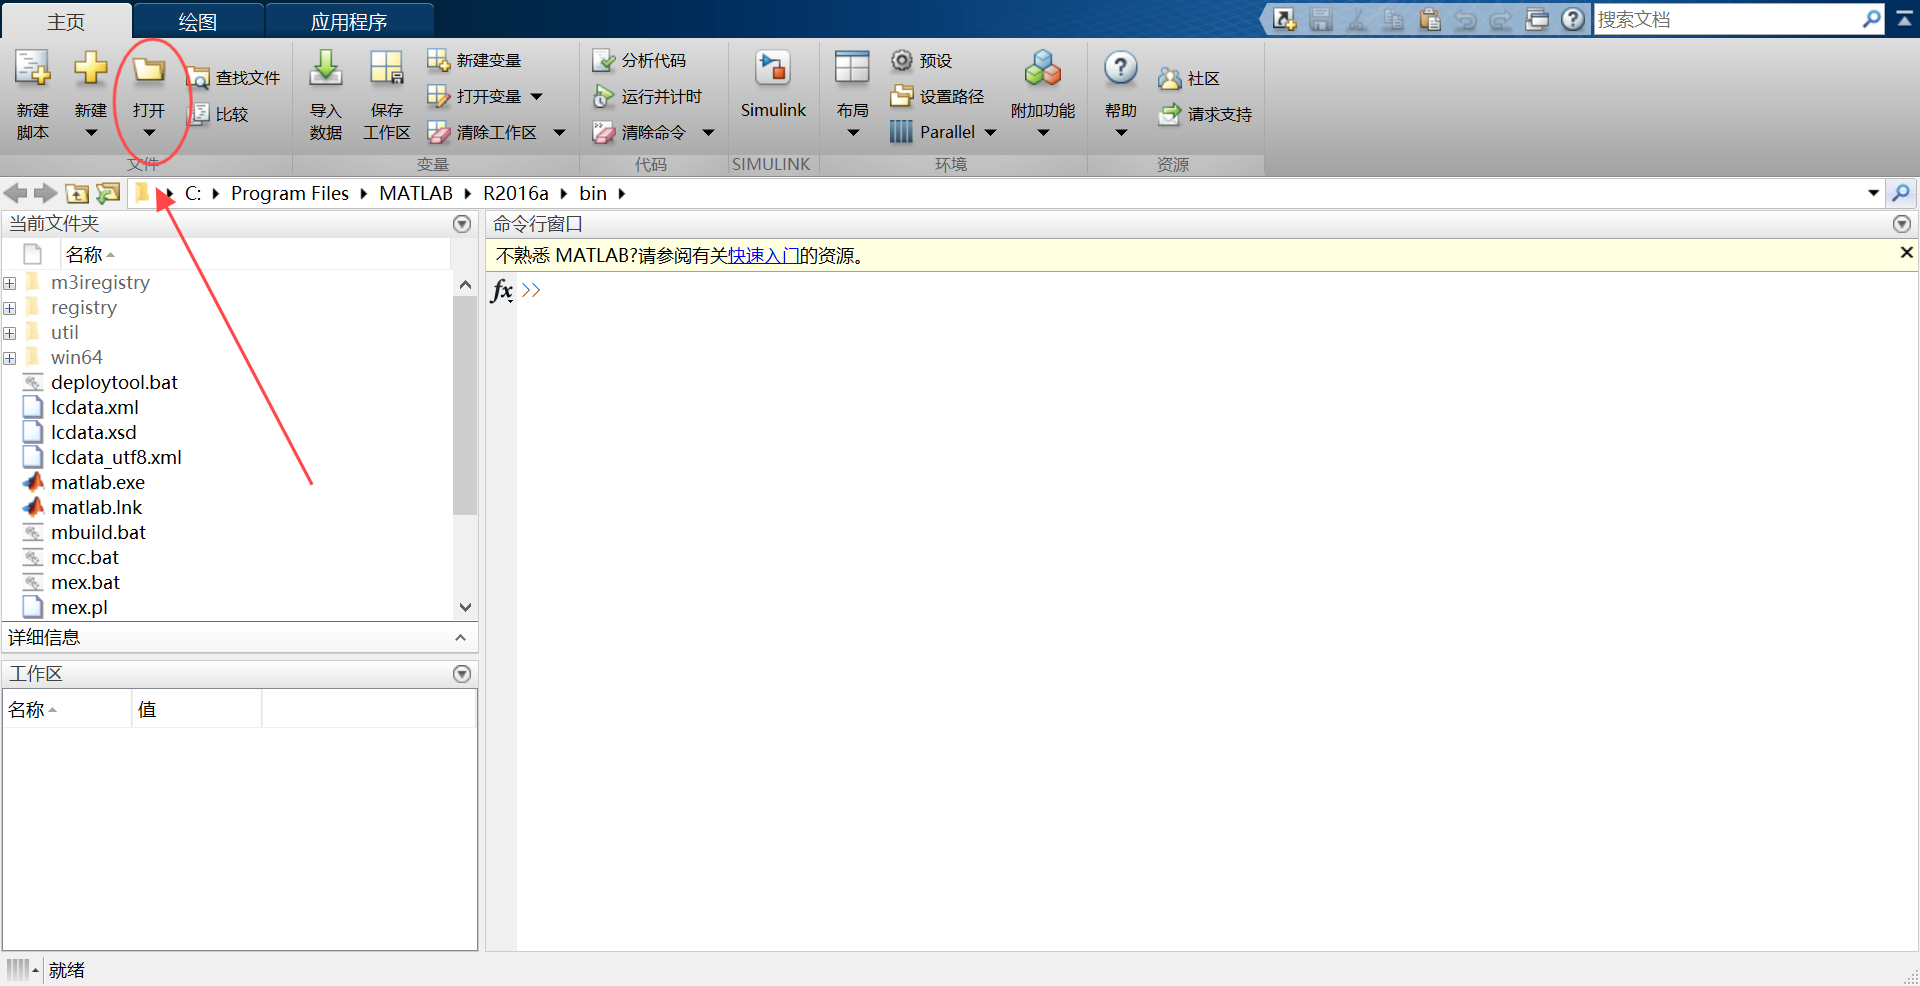
Task: Click the 查找文件 (Find Files) button
Action: point(236,78)
